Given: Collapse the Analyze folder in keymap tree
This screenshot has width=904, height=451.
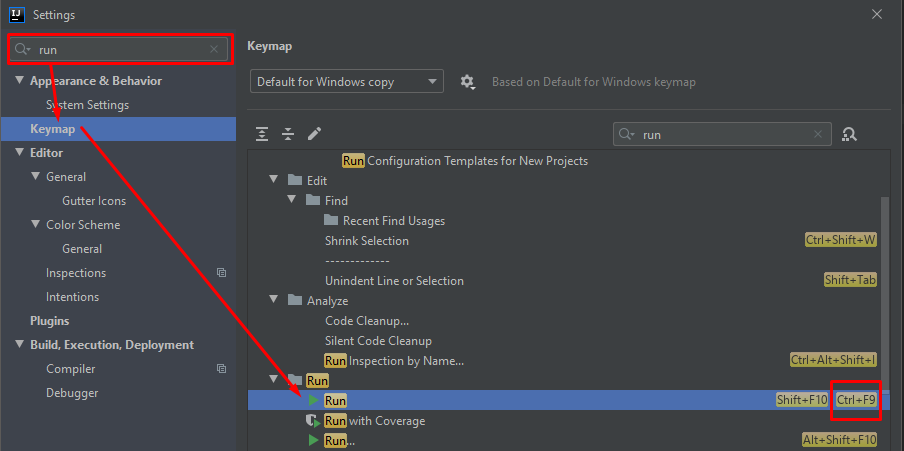Looking at the screenshot, I should [274, 301].
